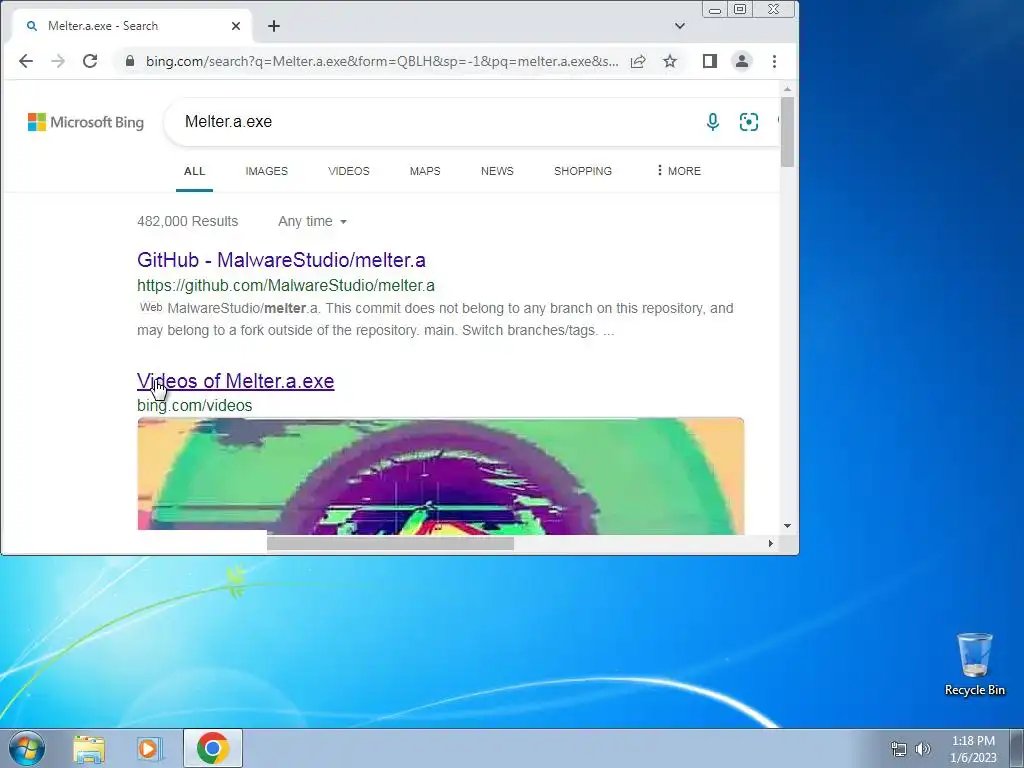1024x768 pixels.
Task: Switch to the NEWS tab
Action: click(497, 171)
